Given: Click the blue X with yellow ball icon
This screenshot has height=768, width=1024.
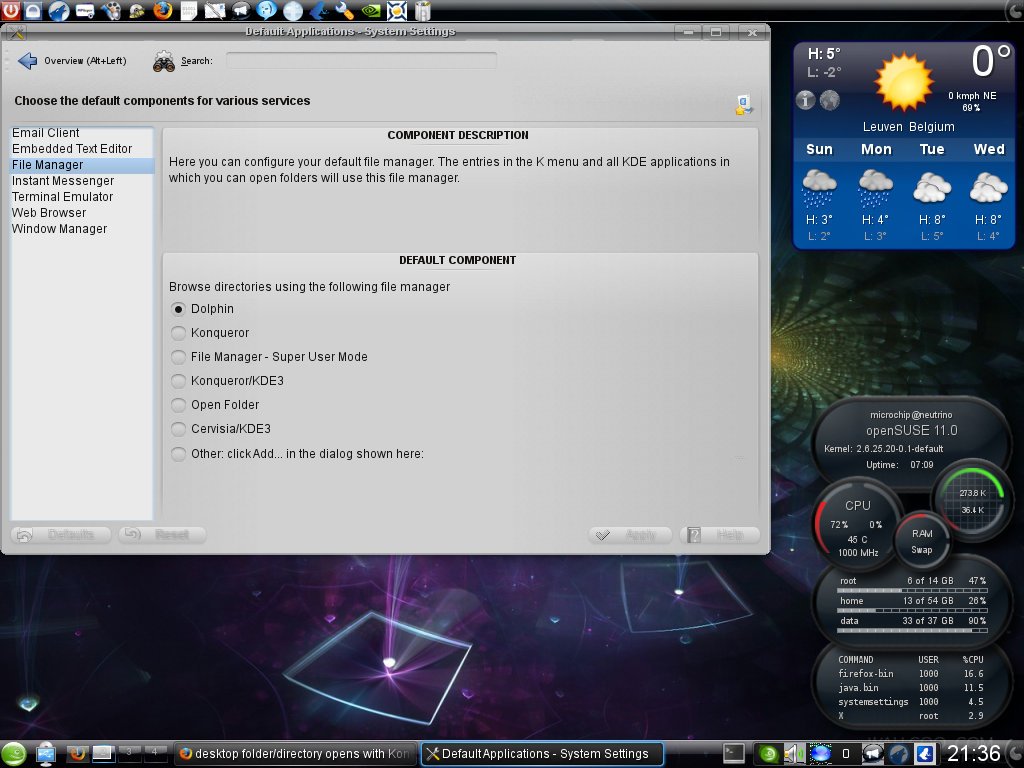Looking at the screenshot, I should pyautogui.click(x=396, y=10).
